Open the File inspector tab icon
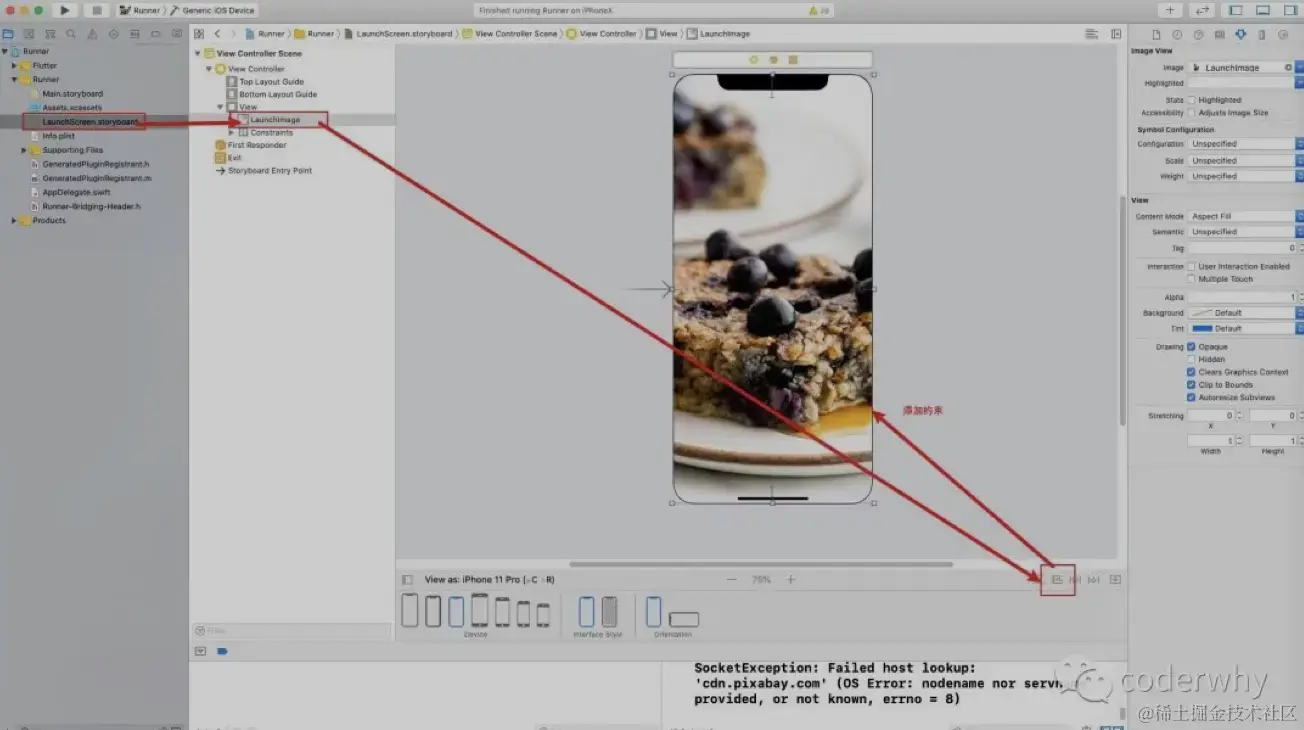 1156,34
